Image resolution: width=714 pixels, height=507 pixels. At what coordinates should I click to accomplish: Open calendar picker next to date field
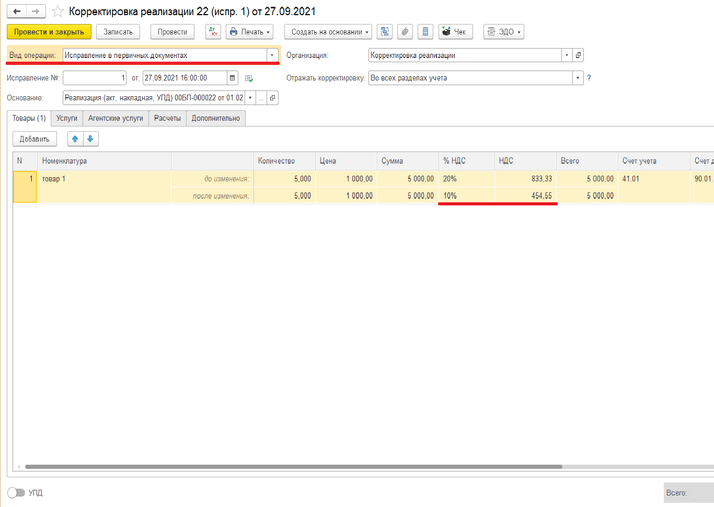click(233, 77)
